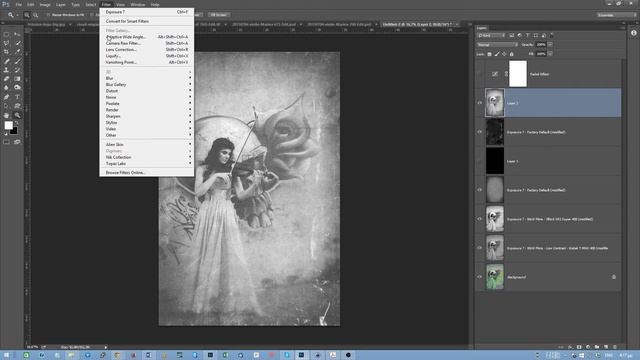Select the Pen tool
Image resolution: width=640 pixels, height=360 pixels.
[7, 97]
